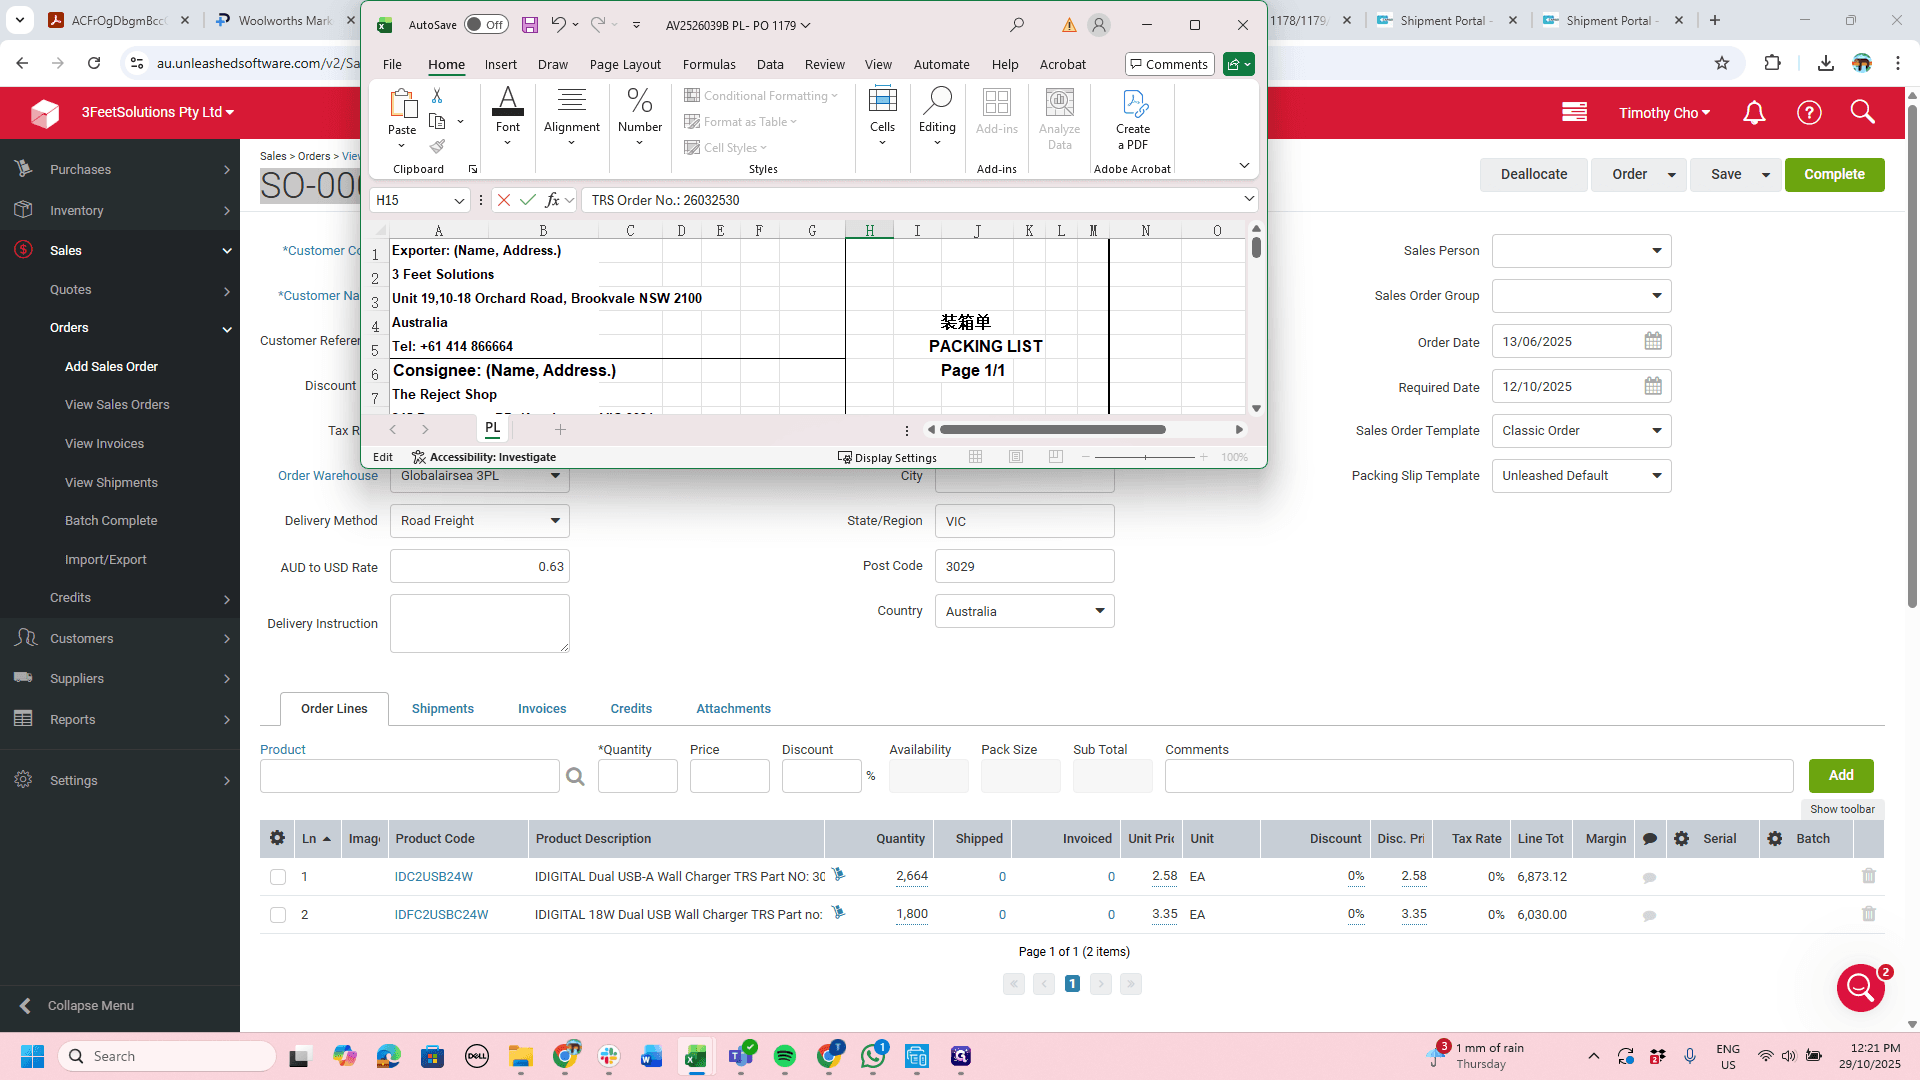
Task: Open View Shipments link in sidebar
Action: tap(111, 482)
